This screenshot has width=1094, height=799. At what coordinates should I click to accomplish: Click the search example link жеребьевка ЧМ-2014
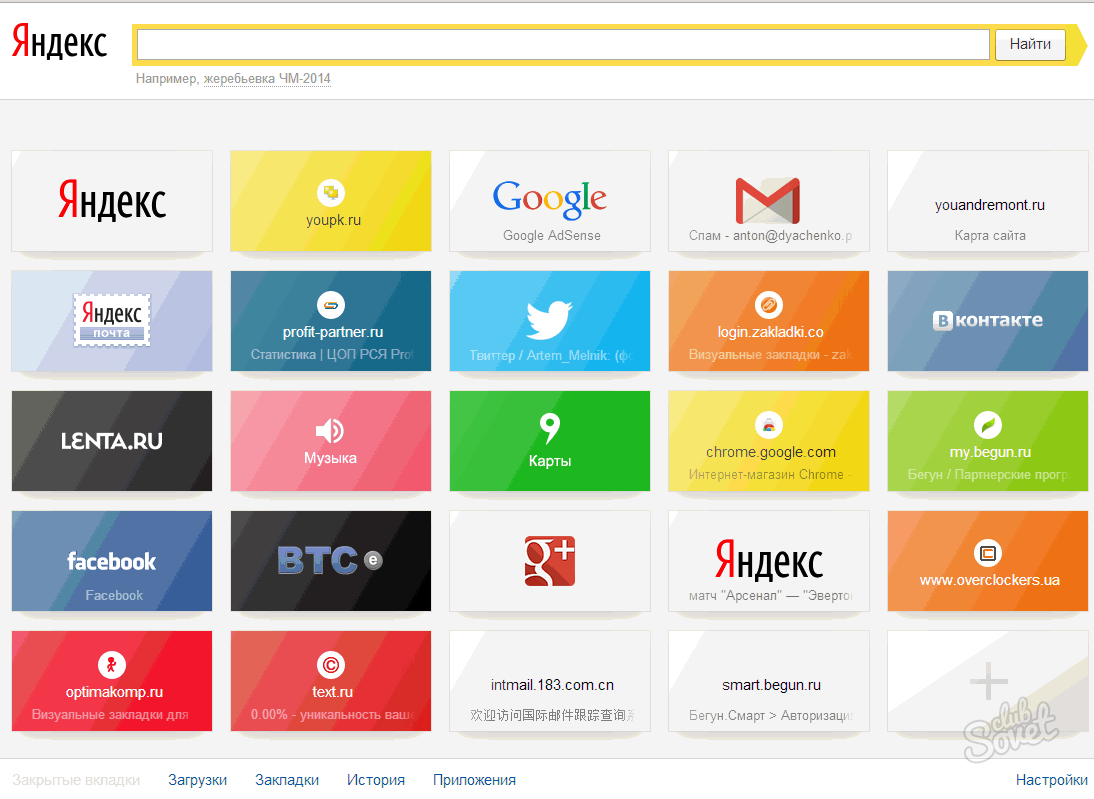point(267,79)
